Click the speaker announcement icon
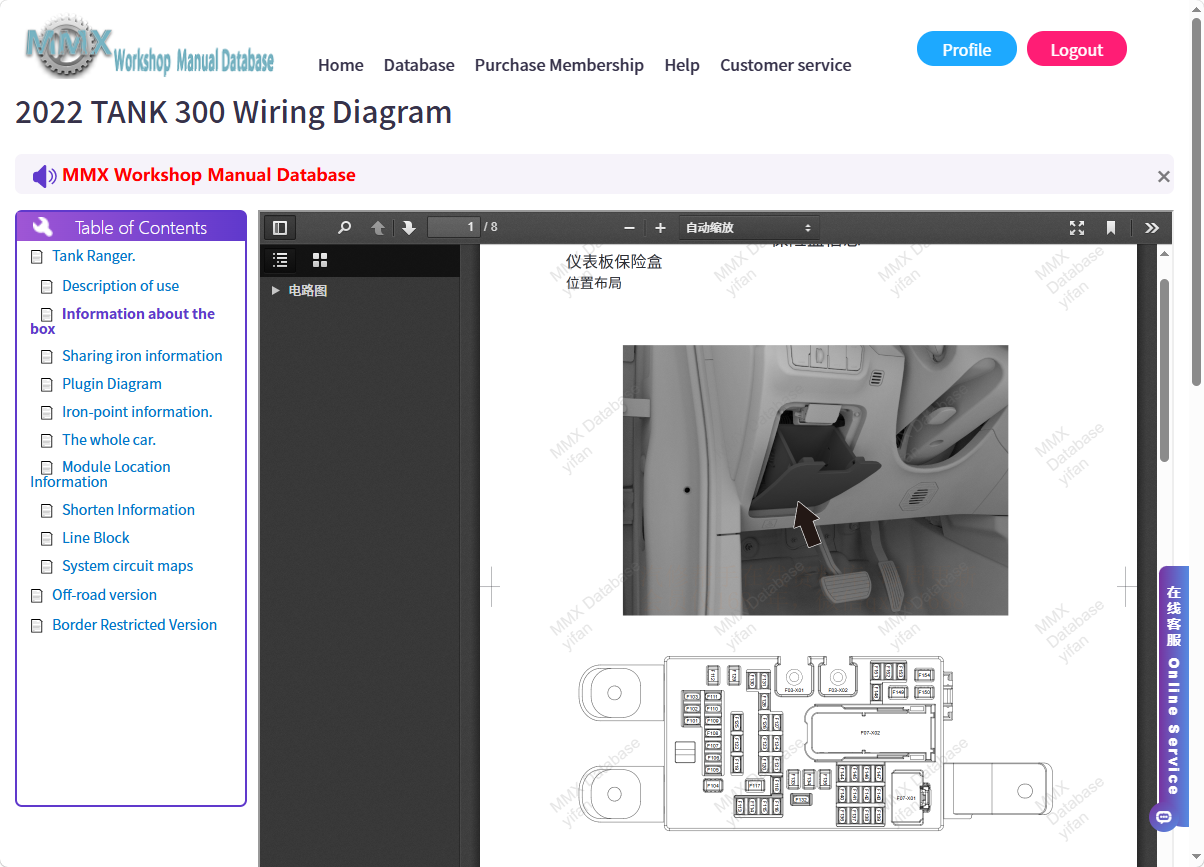This screenshot has height=867, width=1204. (44, 176)
